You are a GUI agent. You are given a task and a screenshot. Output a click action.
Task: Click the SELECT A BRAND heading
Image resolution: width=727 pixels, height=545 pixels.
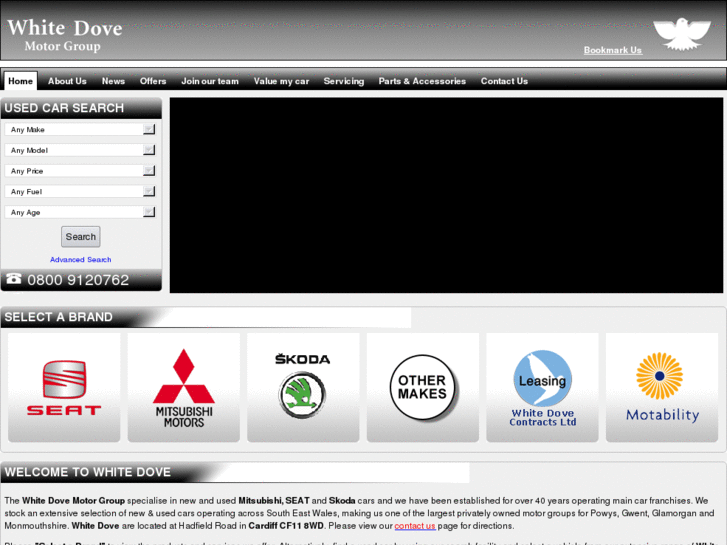tap(58, 317)
